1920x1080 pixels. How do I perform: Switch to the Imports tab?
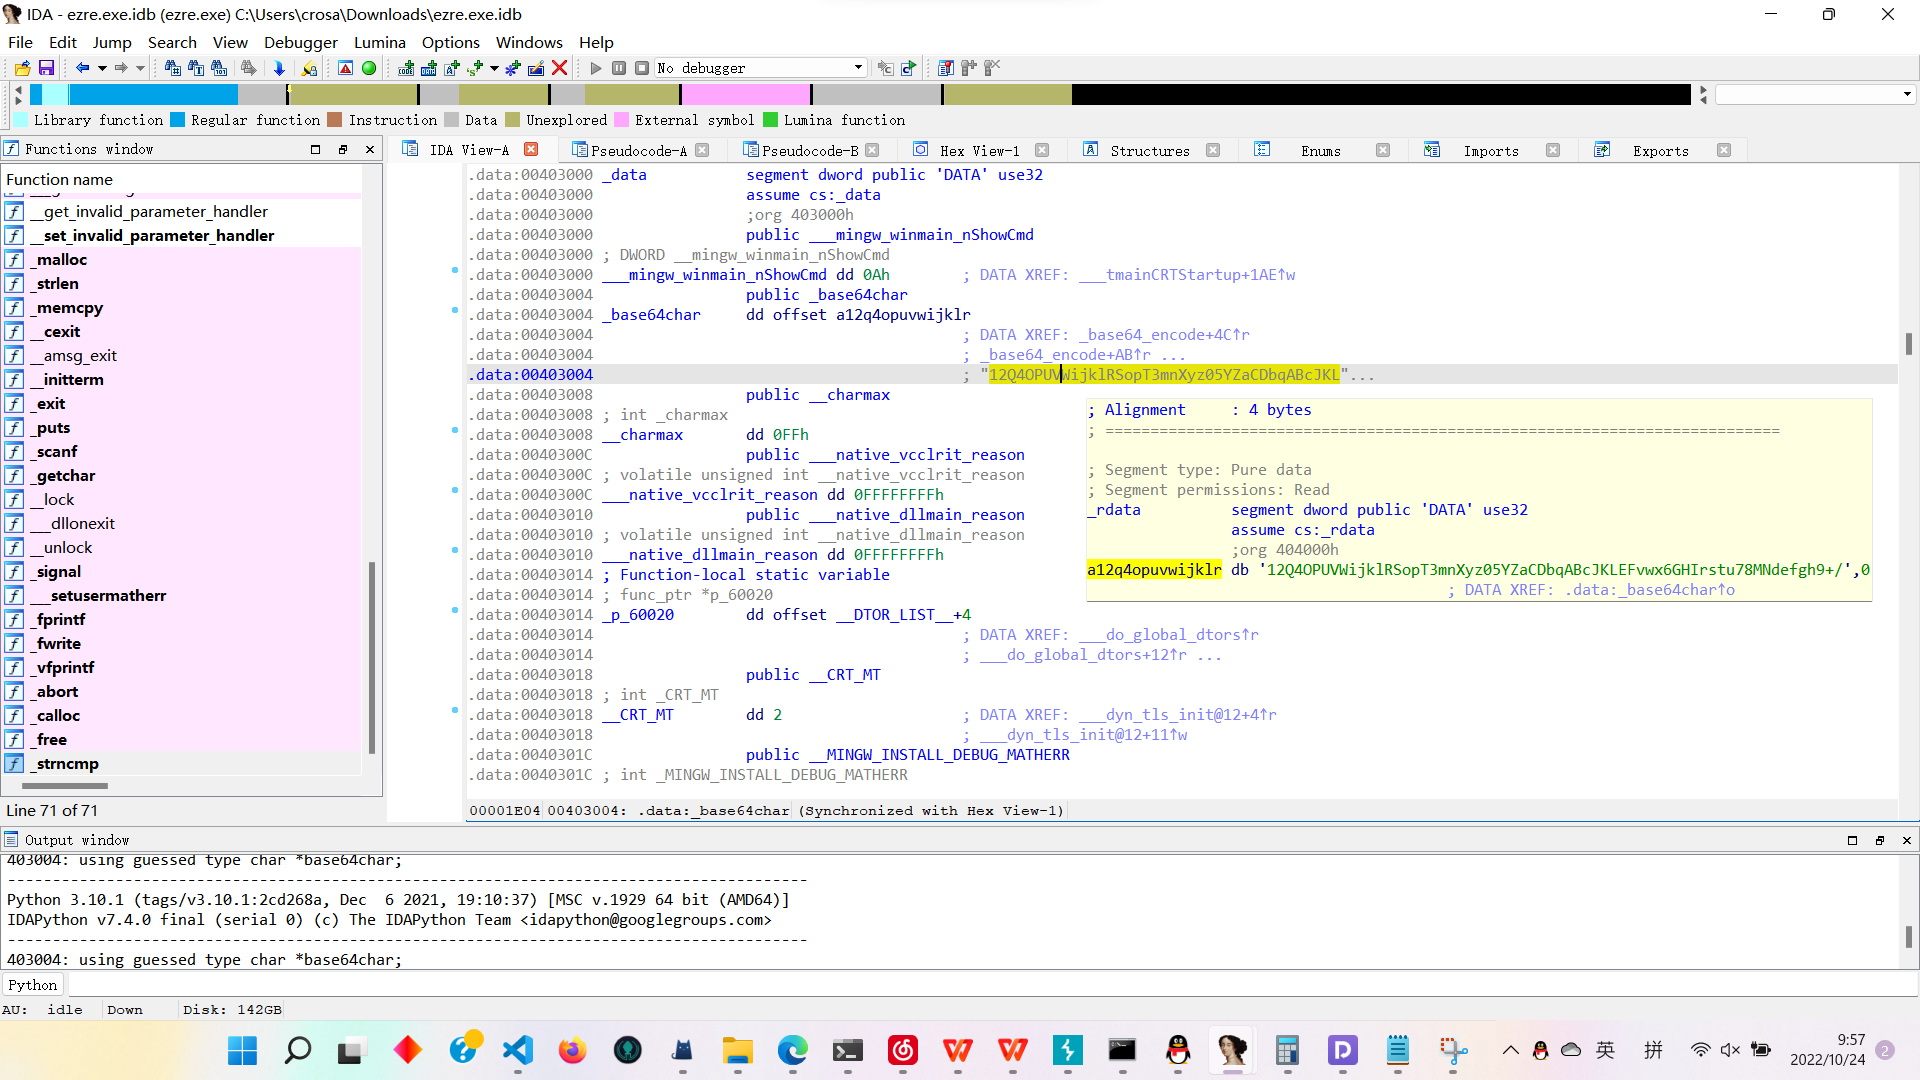pos(1490,151)
